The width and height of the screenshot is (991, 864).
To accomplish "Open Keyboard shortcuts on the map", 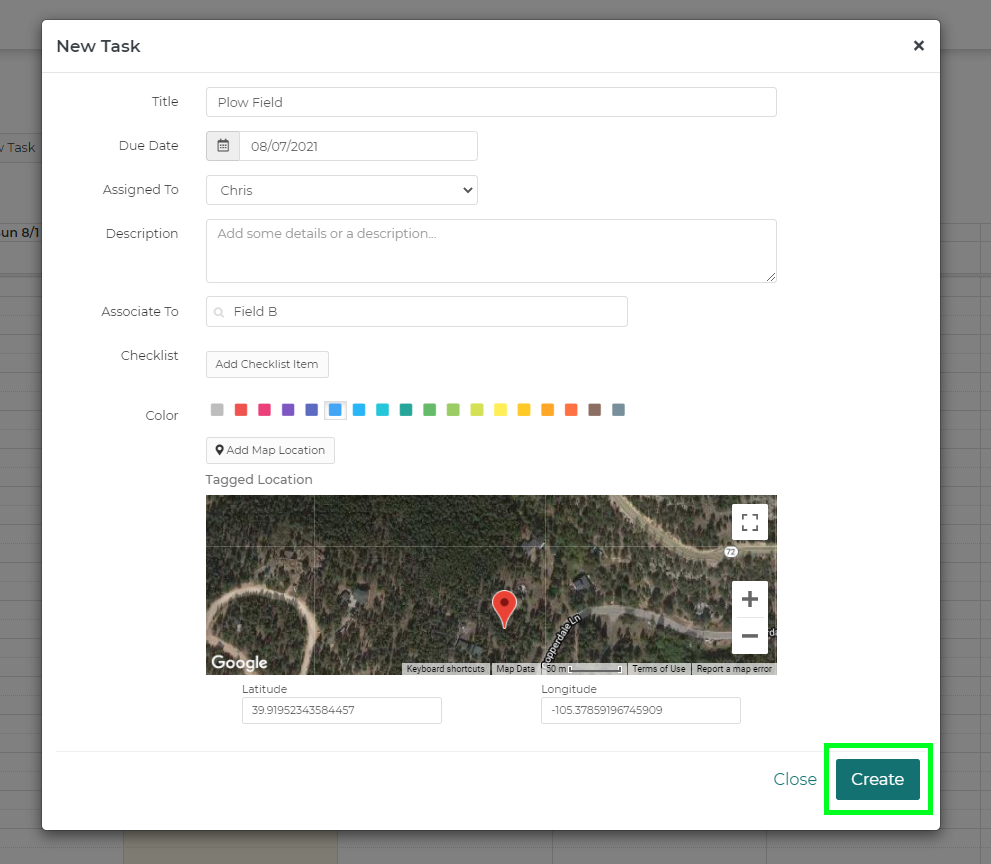I will (446, 669).
